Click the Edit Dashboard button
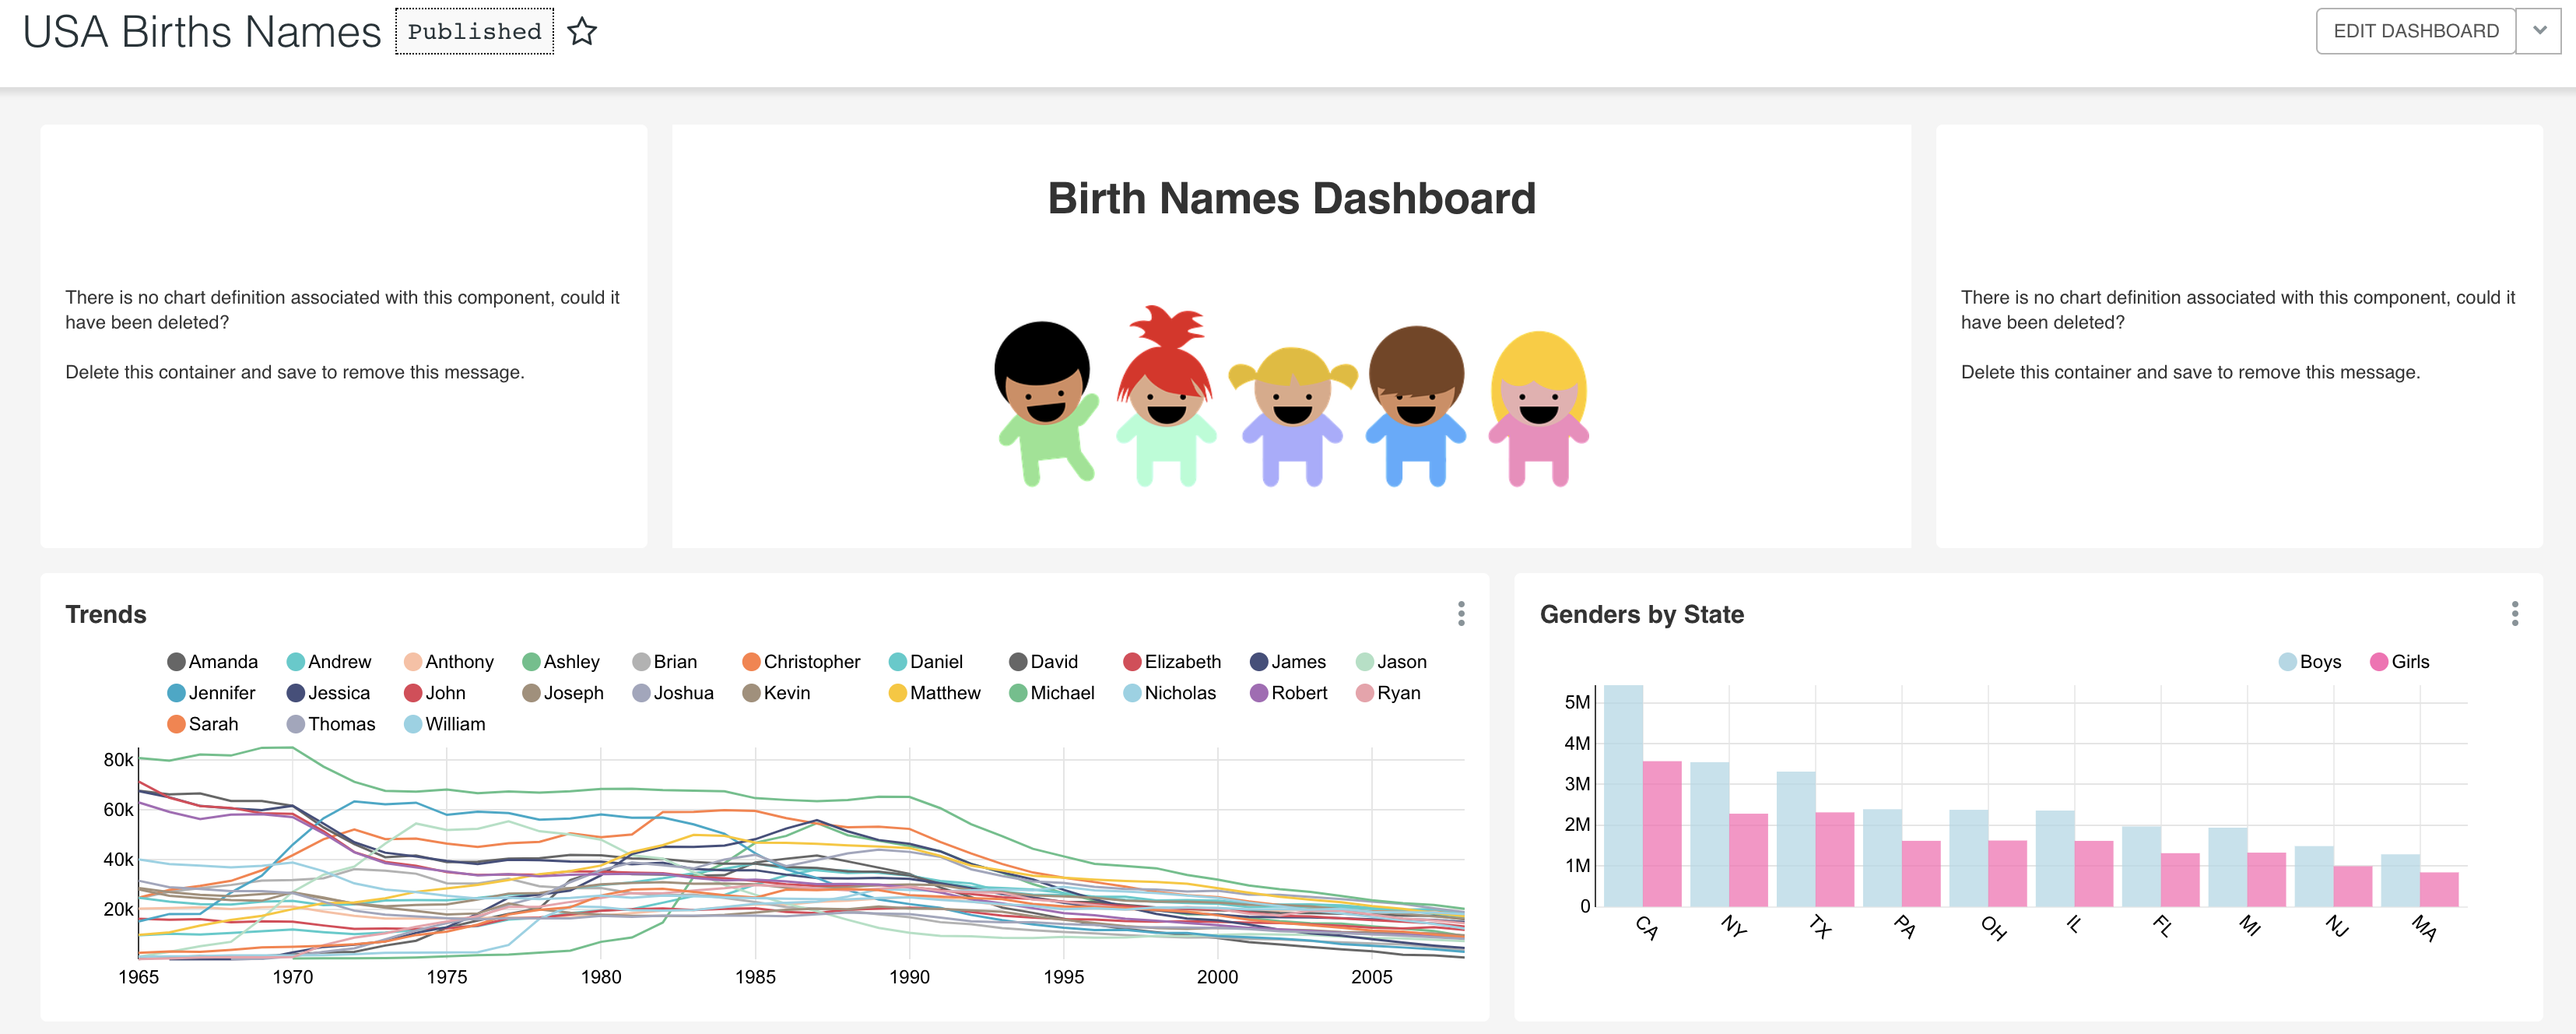 (2415, 31)
